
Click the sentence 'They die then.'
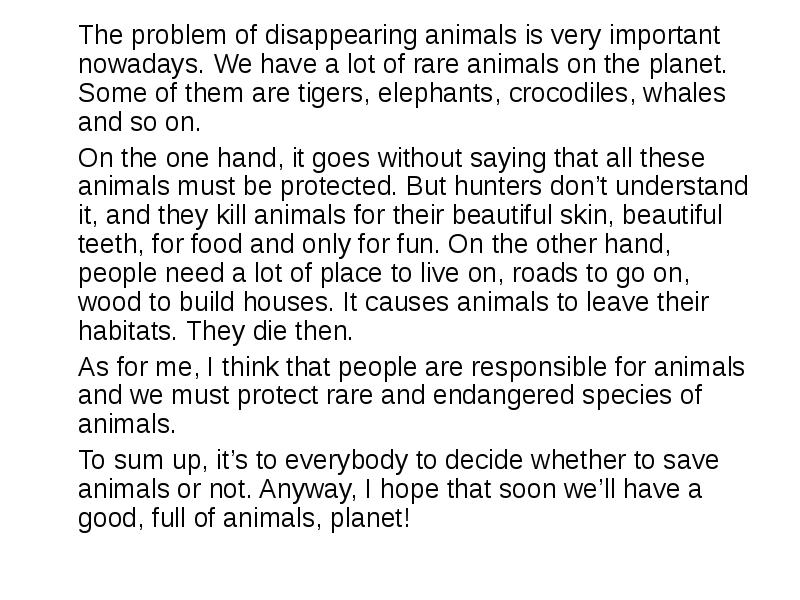[269, 331]
